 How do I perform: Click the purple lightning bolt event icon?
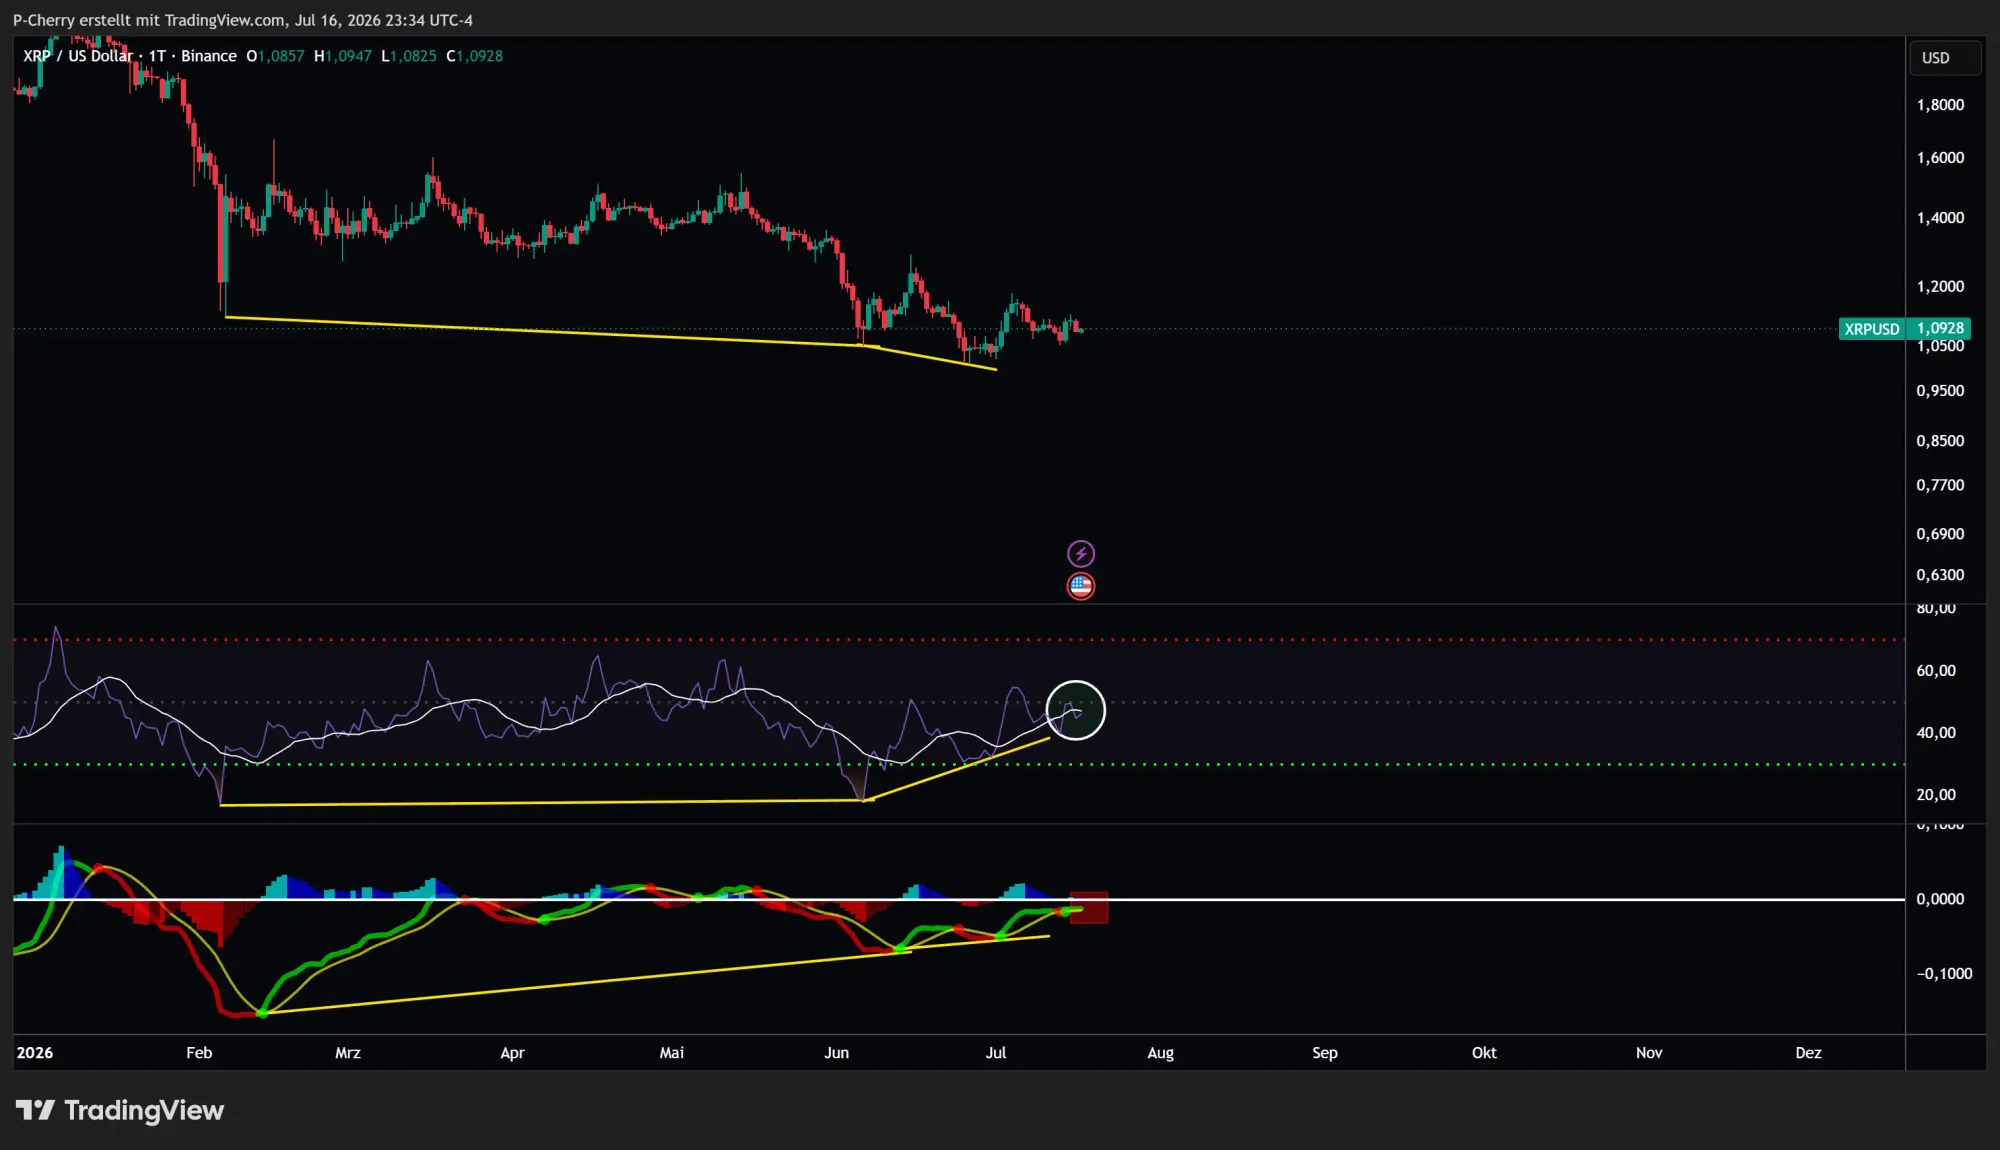coord(1081,554)
